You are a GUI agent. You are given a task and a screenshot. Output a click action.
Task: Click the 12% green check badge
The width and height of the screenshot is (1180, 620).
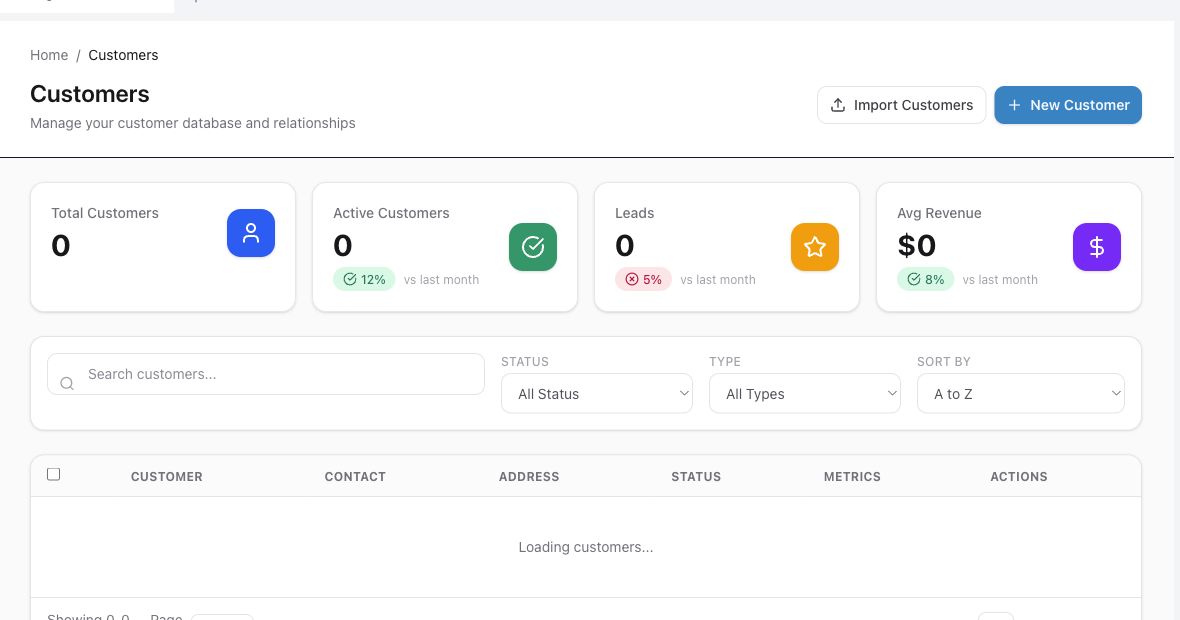coord(364,279)
